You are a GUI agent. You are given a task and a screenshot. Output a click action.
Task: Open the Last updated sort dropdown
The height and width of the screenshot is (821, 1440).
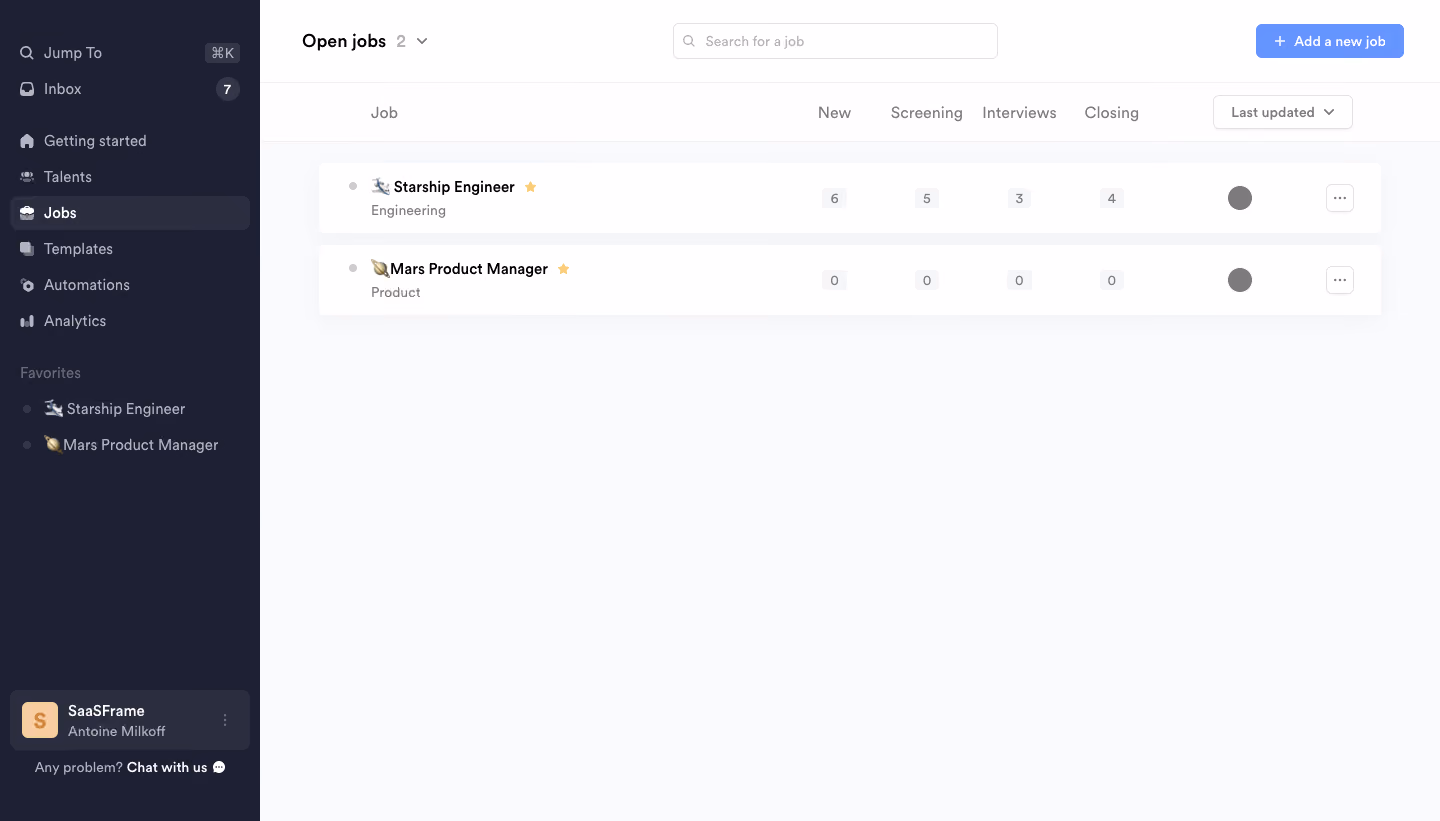click(x=1283, y=112)
